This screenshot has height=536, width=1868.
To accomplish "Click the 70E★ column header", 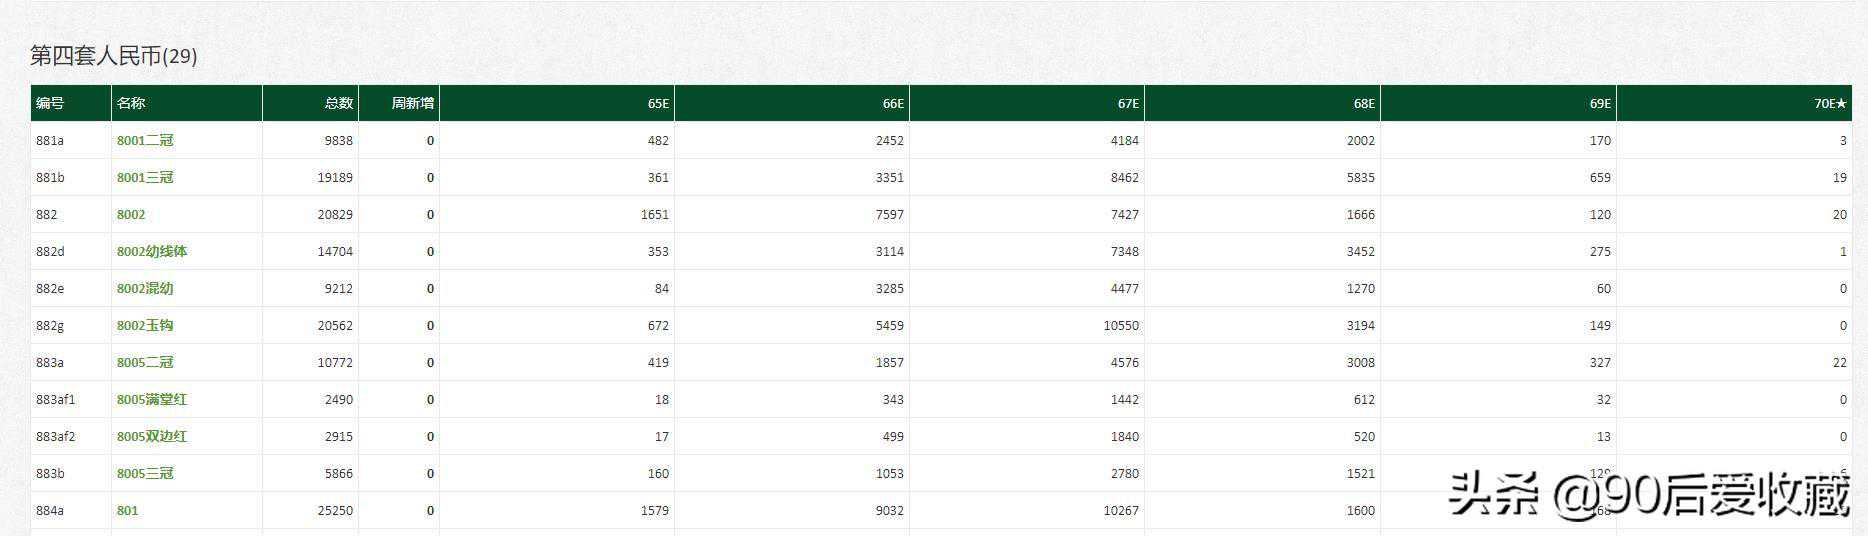I will [1830, 103].
